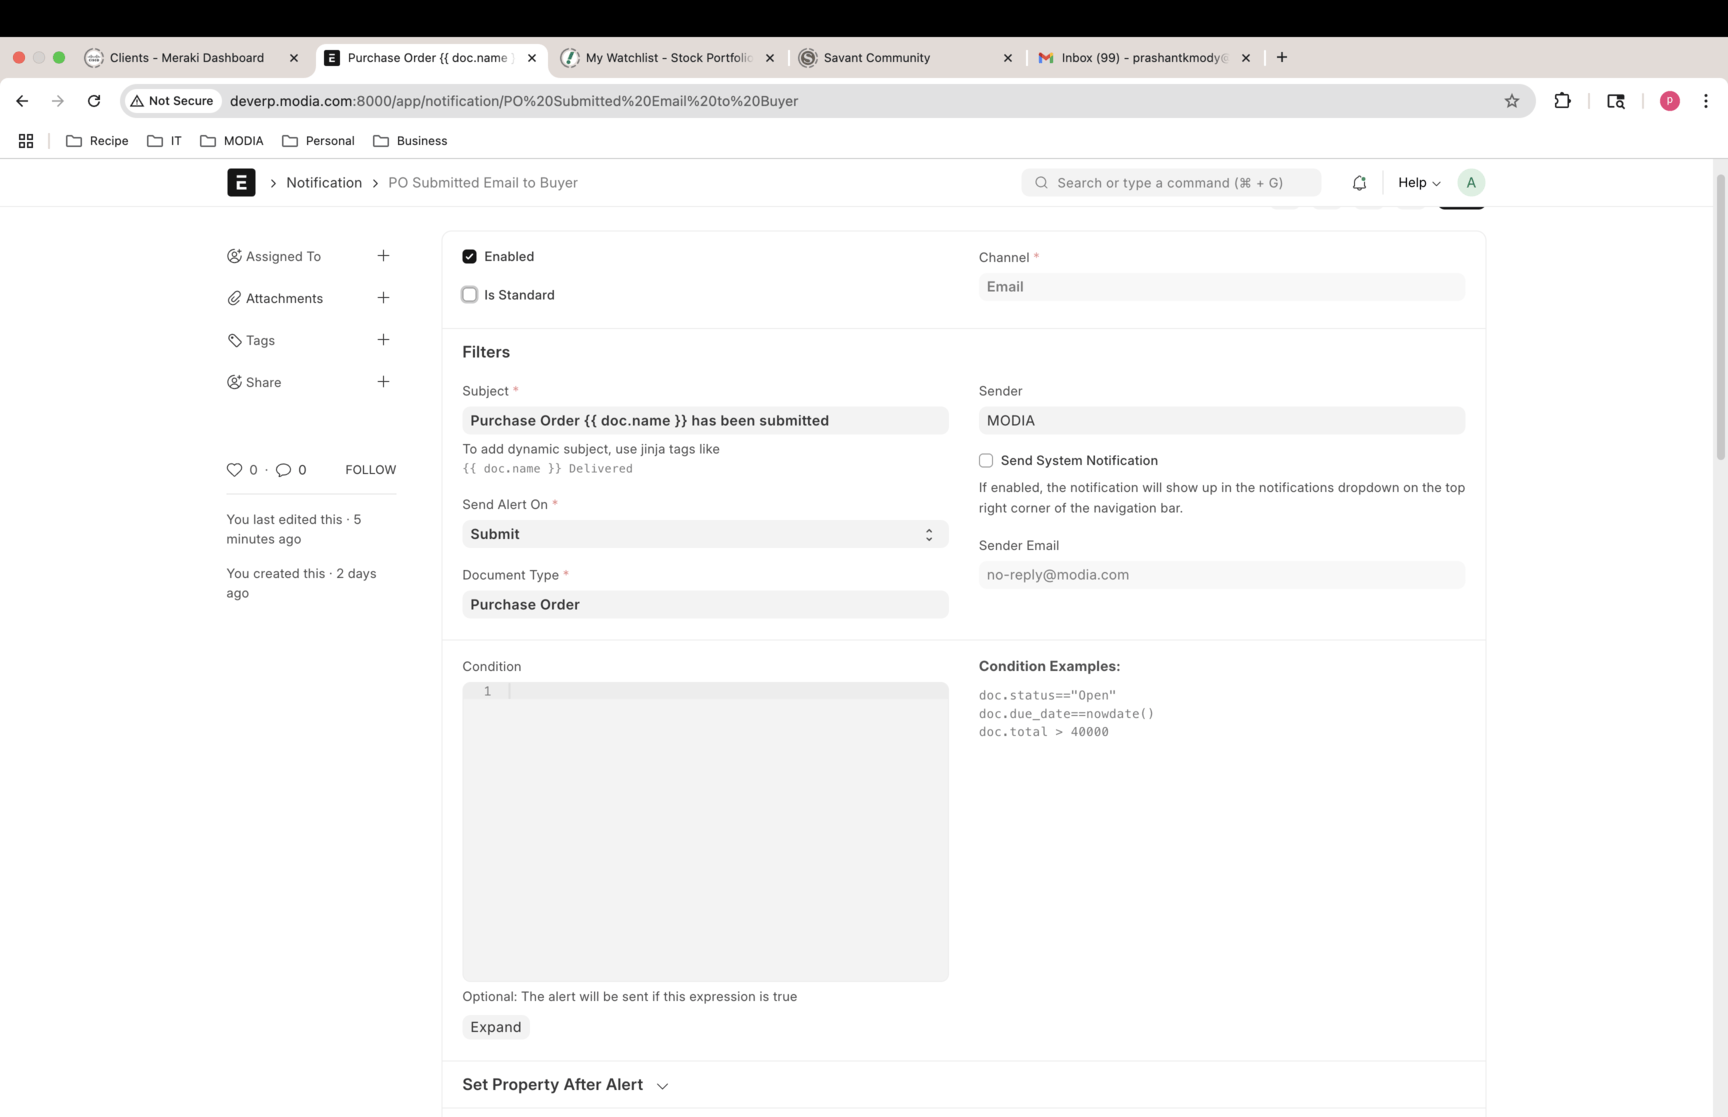The image size is (1728, 1117).
Task: Bookmark this page with the star icon
Action: pyautogui.click(x=1511, y=101)
